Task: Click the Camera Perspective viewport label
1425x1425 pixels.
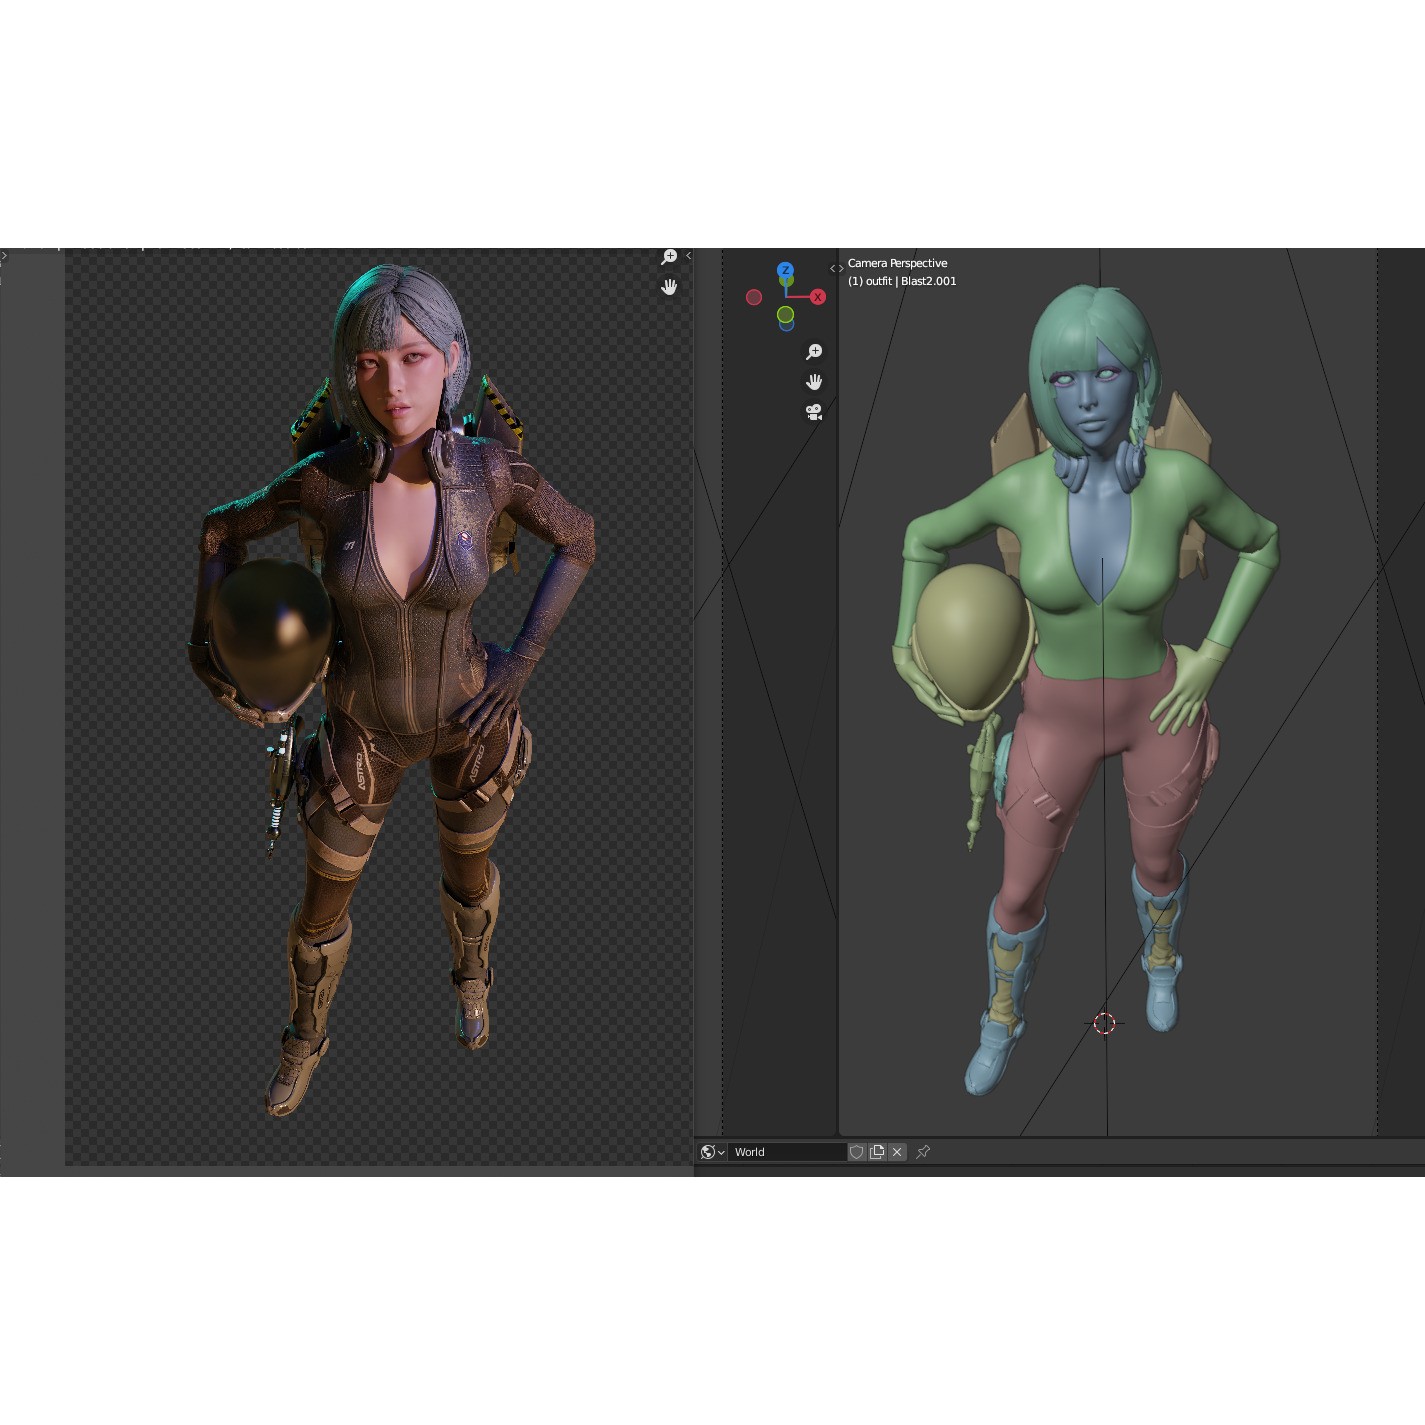Action: tap(897, 262)
